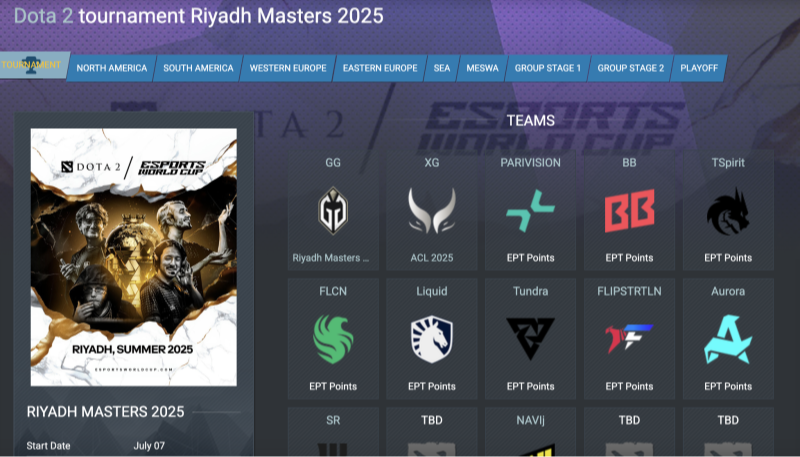Click 'EPT Points' under TSpirit
The width and height of the screenshot is (800, 457).
click(728, 258)
